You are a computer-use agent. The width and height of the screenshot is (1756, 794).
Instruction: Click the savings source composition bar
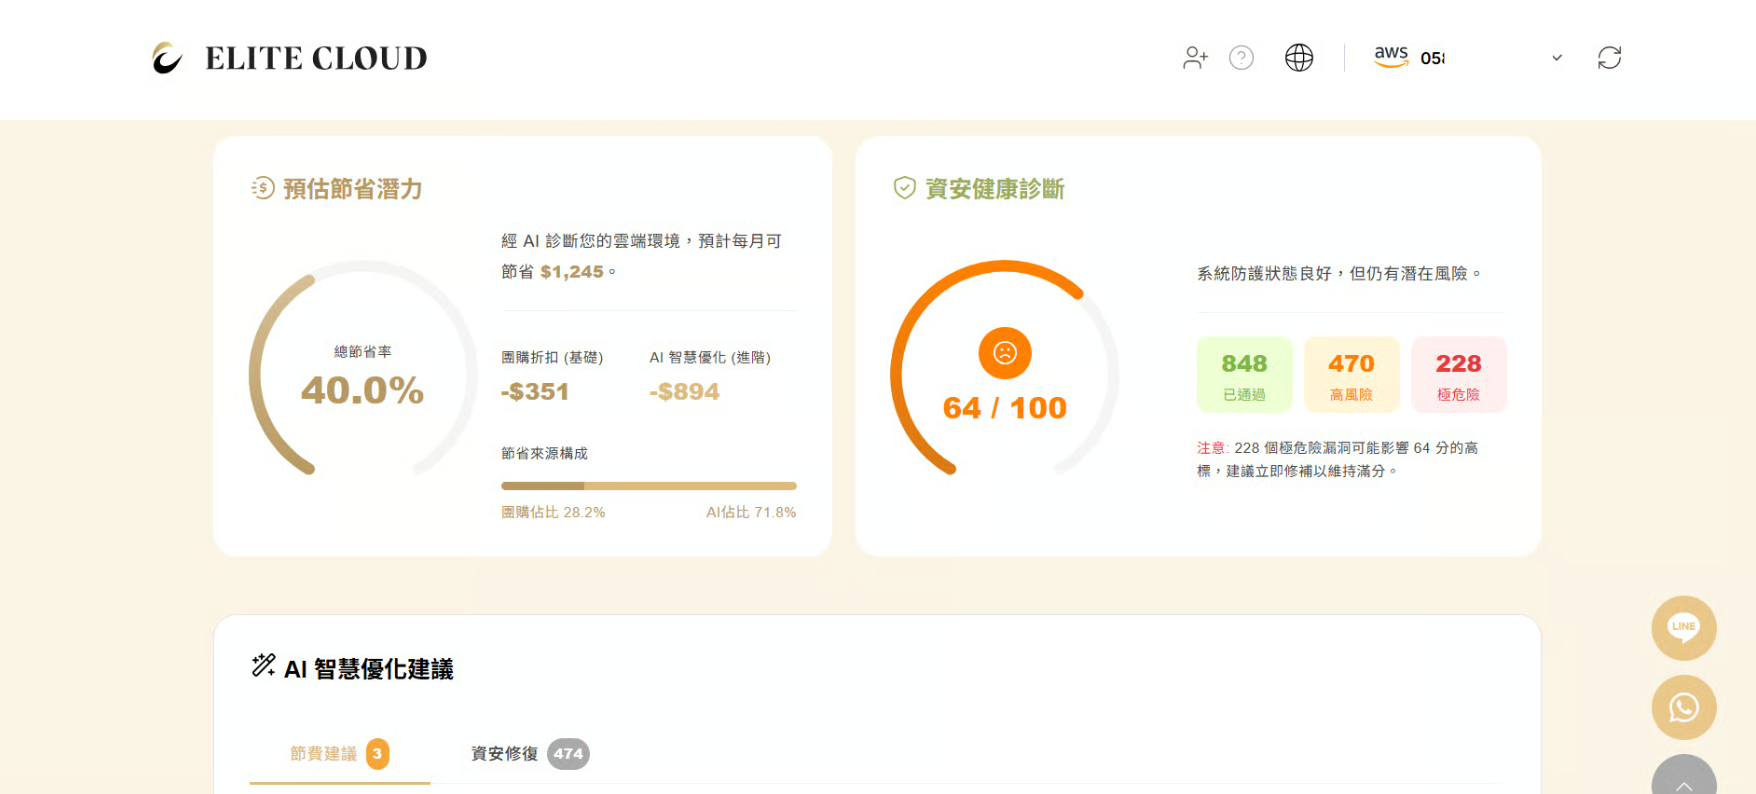[x=648, y=486]
